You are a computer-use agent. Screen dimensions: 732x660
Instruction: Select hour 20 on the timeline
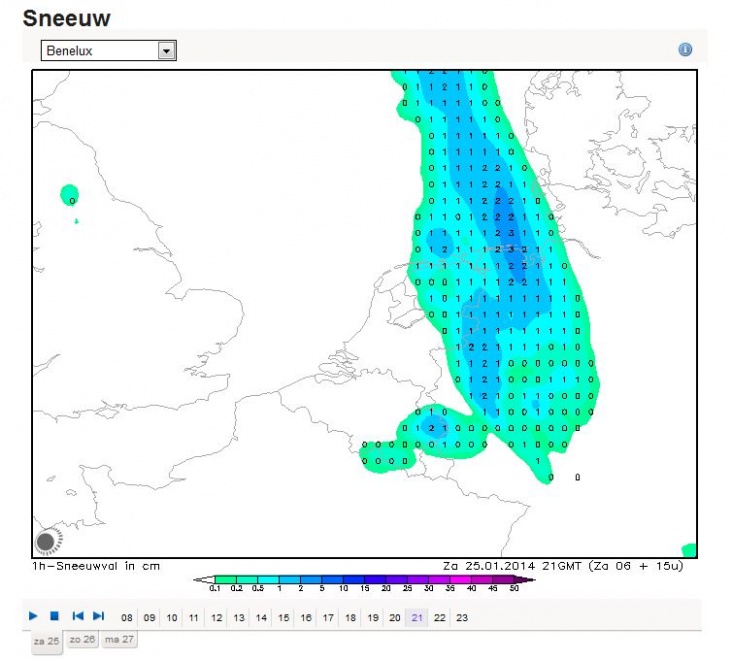coord(395,618)
